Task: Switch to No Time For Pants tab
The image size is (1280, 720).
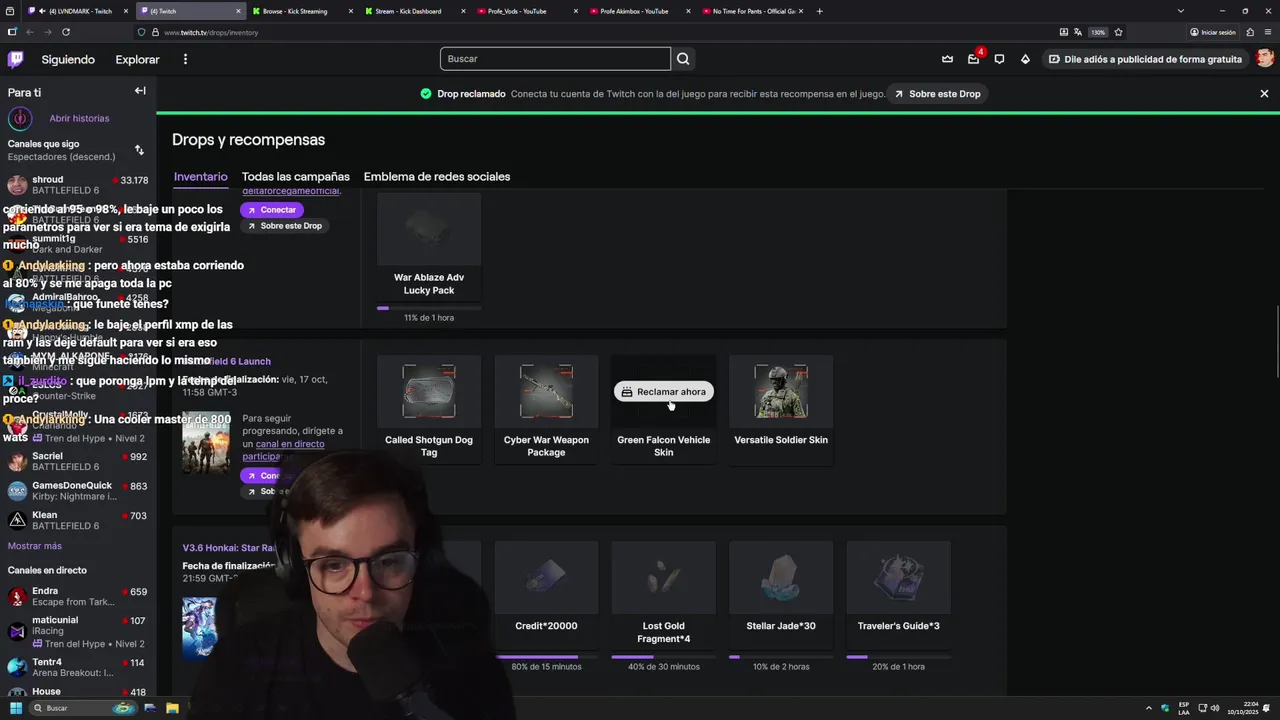Action: pyautogui.click(x=751, y=11)
